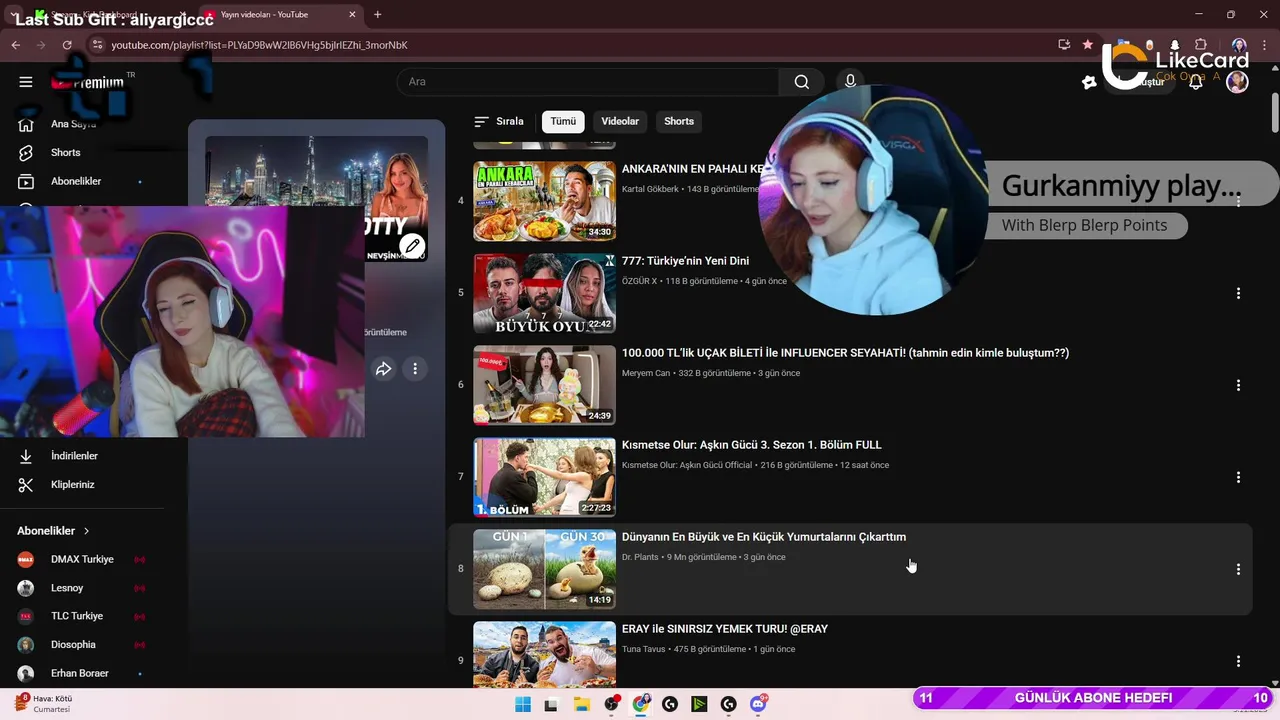This screenshot has height=720, width=1280.
Task: Open the YouTube account avatar menu
Action: click(1237, 82)
